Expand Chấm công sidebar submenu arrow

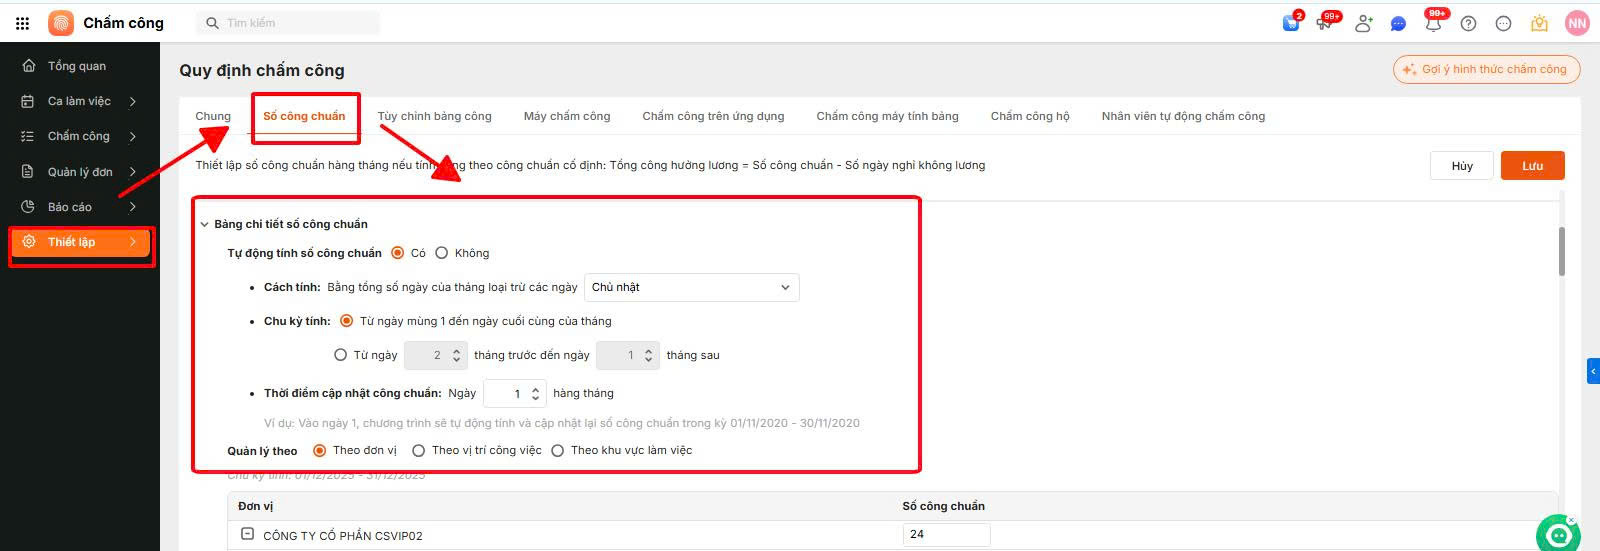(x=133, y=136)
